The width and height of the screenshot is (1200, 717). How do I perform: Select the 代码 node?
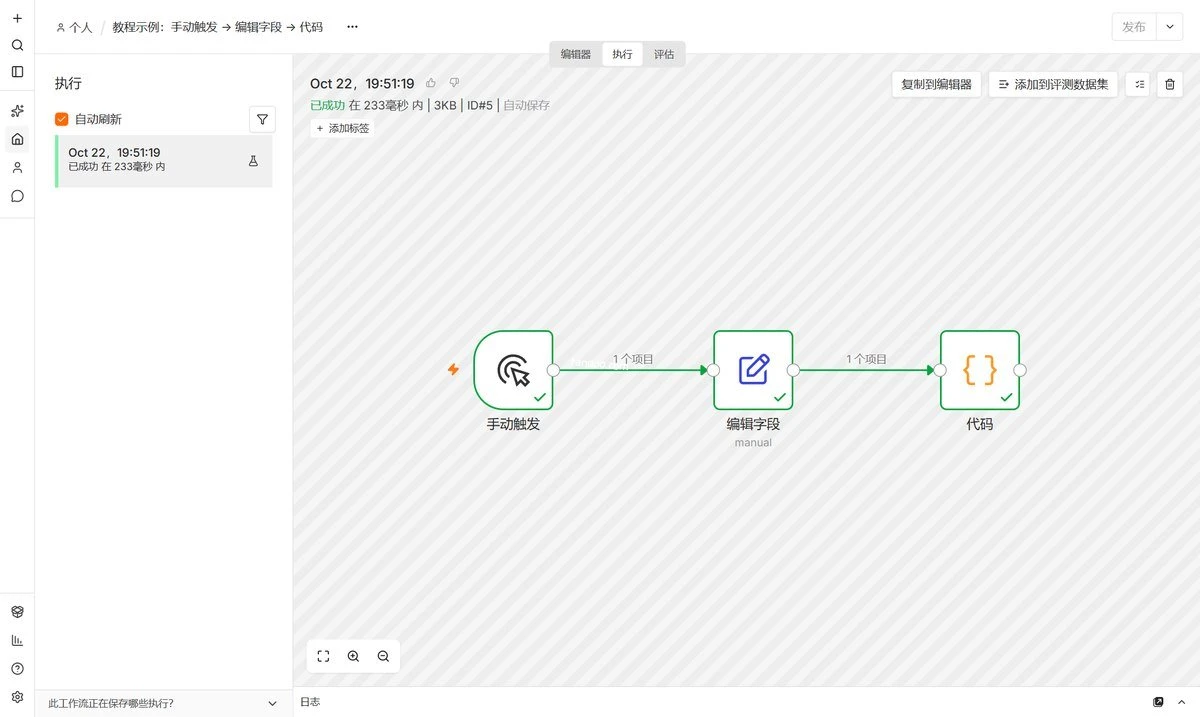[x=980, y=370]
